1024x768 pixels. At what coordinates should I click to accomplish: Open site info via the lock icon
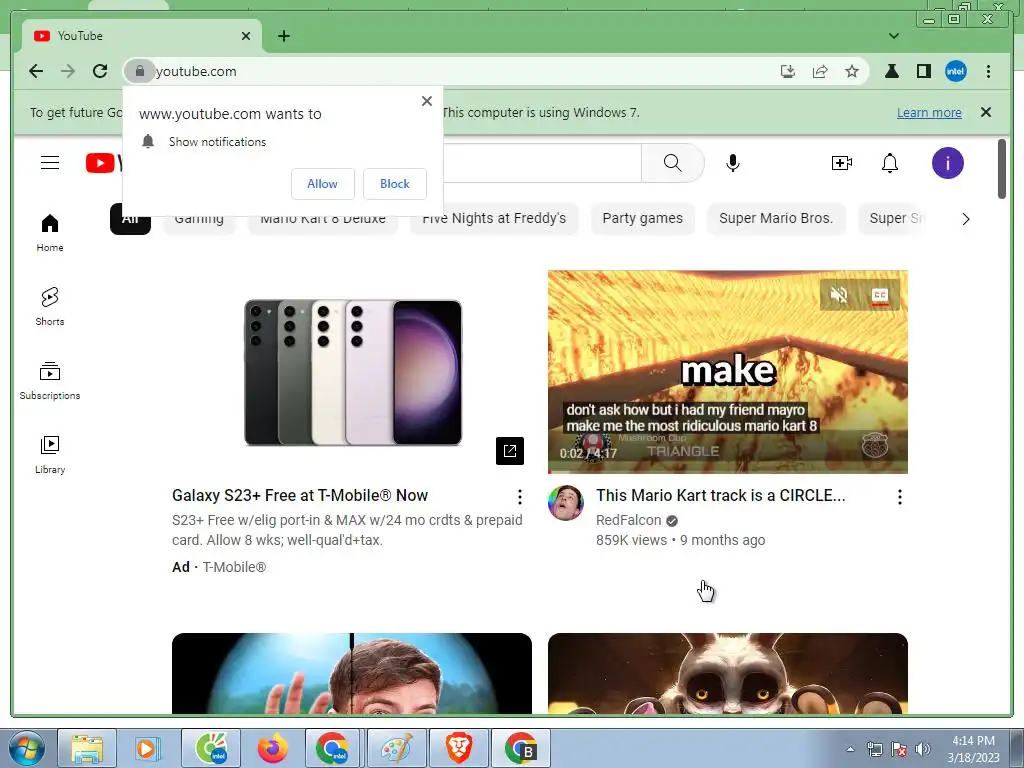tap(139, 71)
